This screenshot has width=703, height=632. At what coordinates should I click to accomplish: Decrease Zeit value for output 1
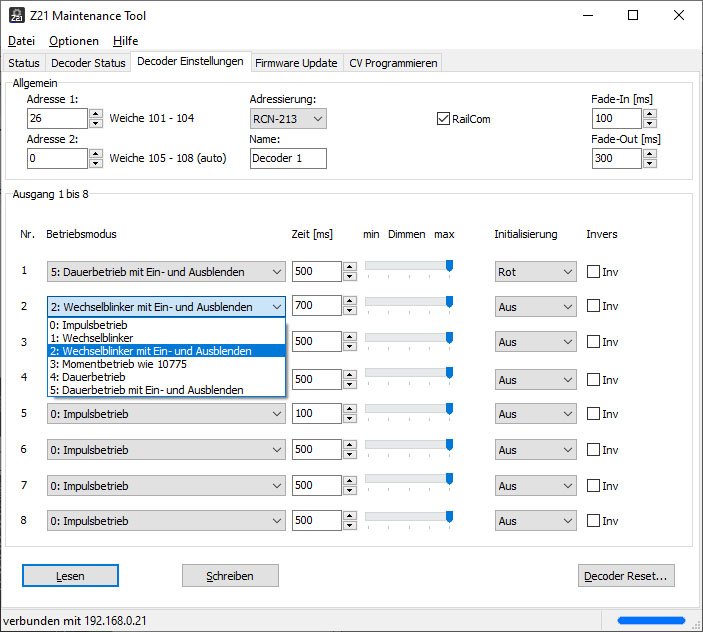pyautogui.click(x=350, y=276)
